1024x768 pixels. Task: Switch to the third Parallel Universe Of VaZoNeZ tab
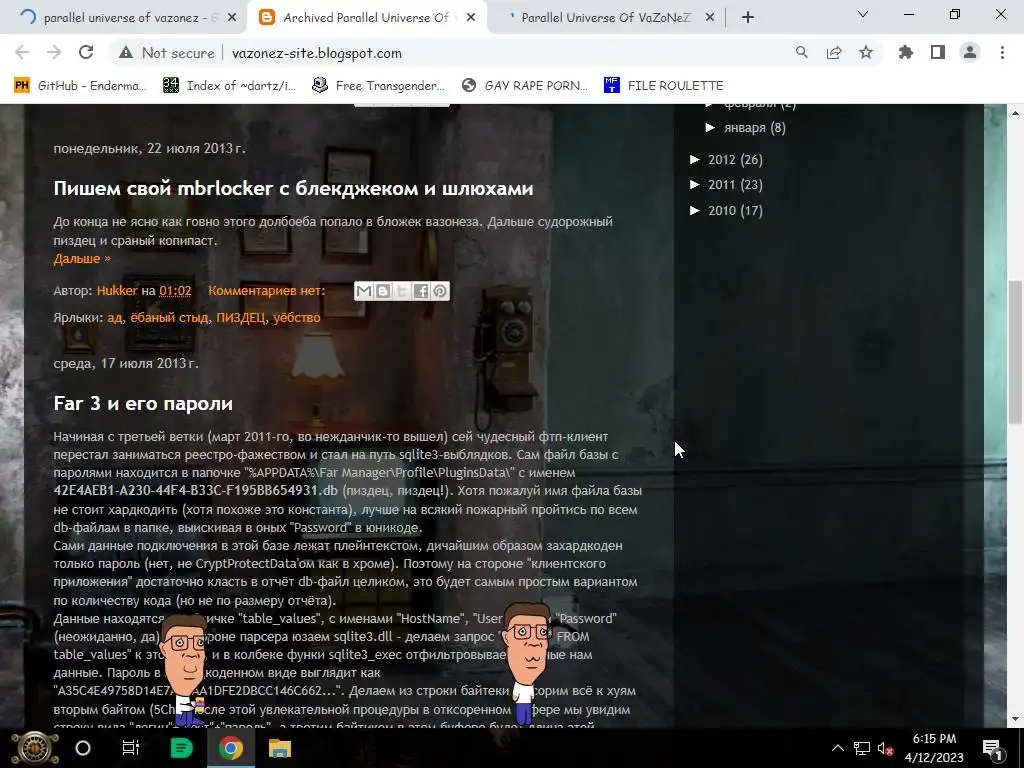click(x=605, y=18)
